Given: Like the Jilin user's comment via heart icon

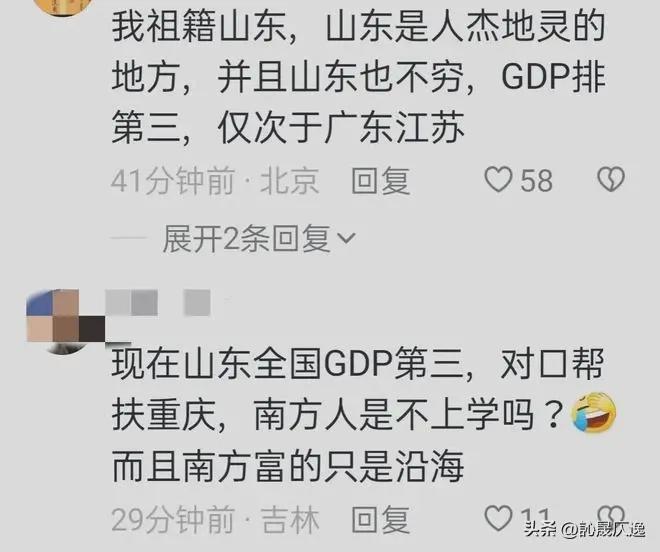Looking at the screenshot, I should click(498, 518).
